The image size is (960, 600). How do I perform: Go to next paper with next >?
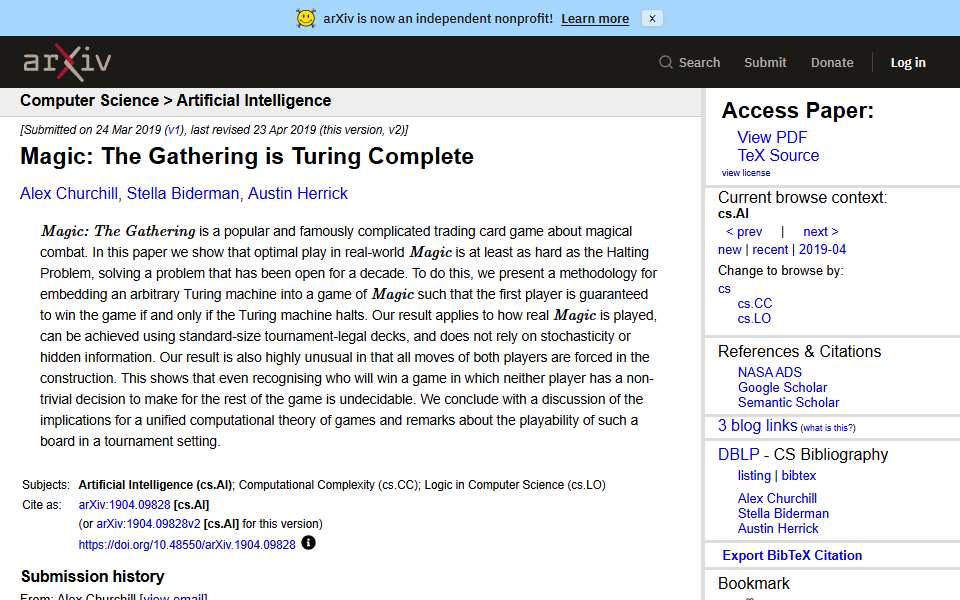(x=820, y=231)
